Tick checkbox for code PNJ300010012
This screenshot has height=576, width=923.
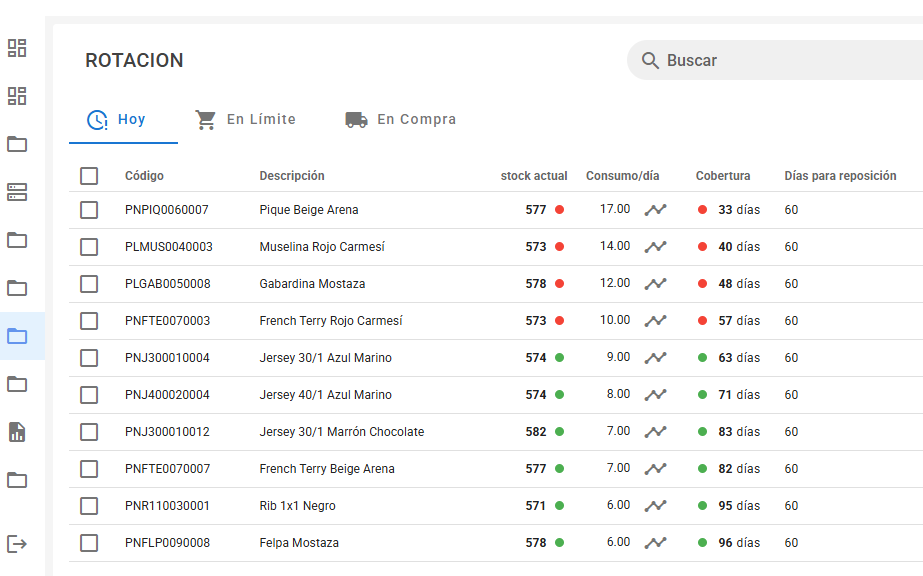pos(89,432)
